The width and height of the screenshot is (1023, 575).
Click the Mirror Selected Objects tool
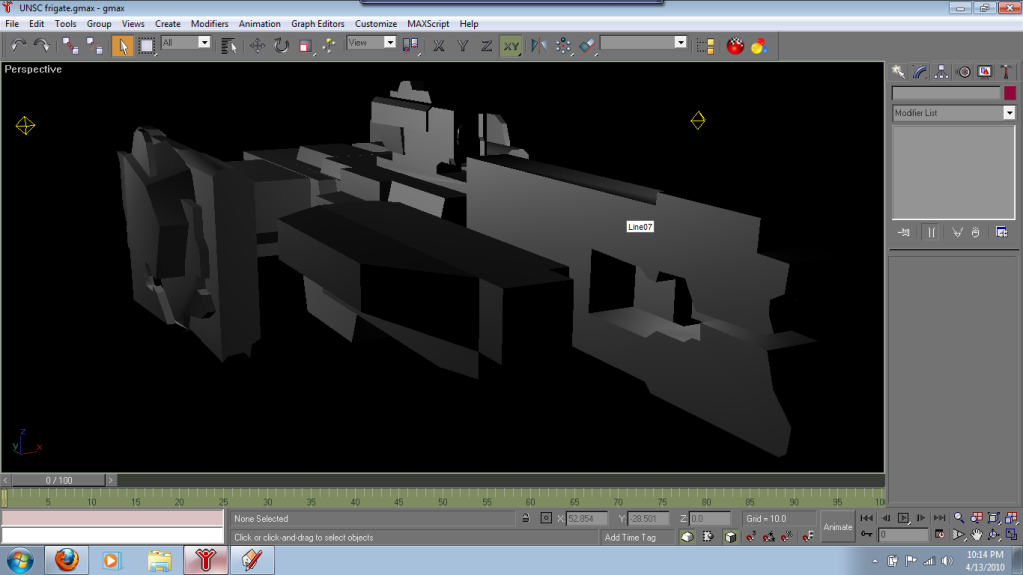539,46
